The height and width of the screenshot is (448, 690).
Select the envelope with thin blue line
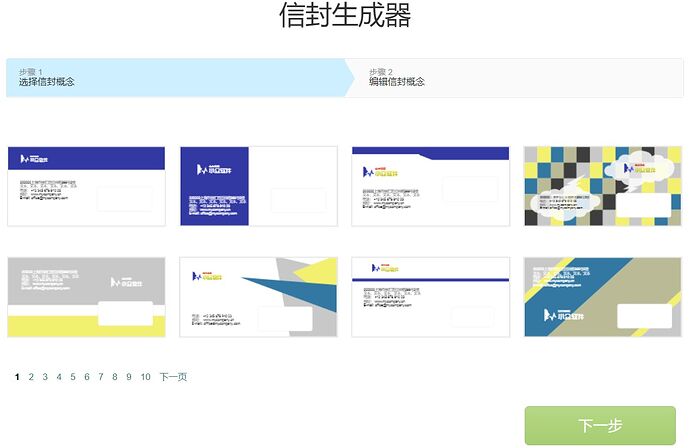[x=430, y=297]
